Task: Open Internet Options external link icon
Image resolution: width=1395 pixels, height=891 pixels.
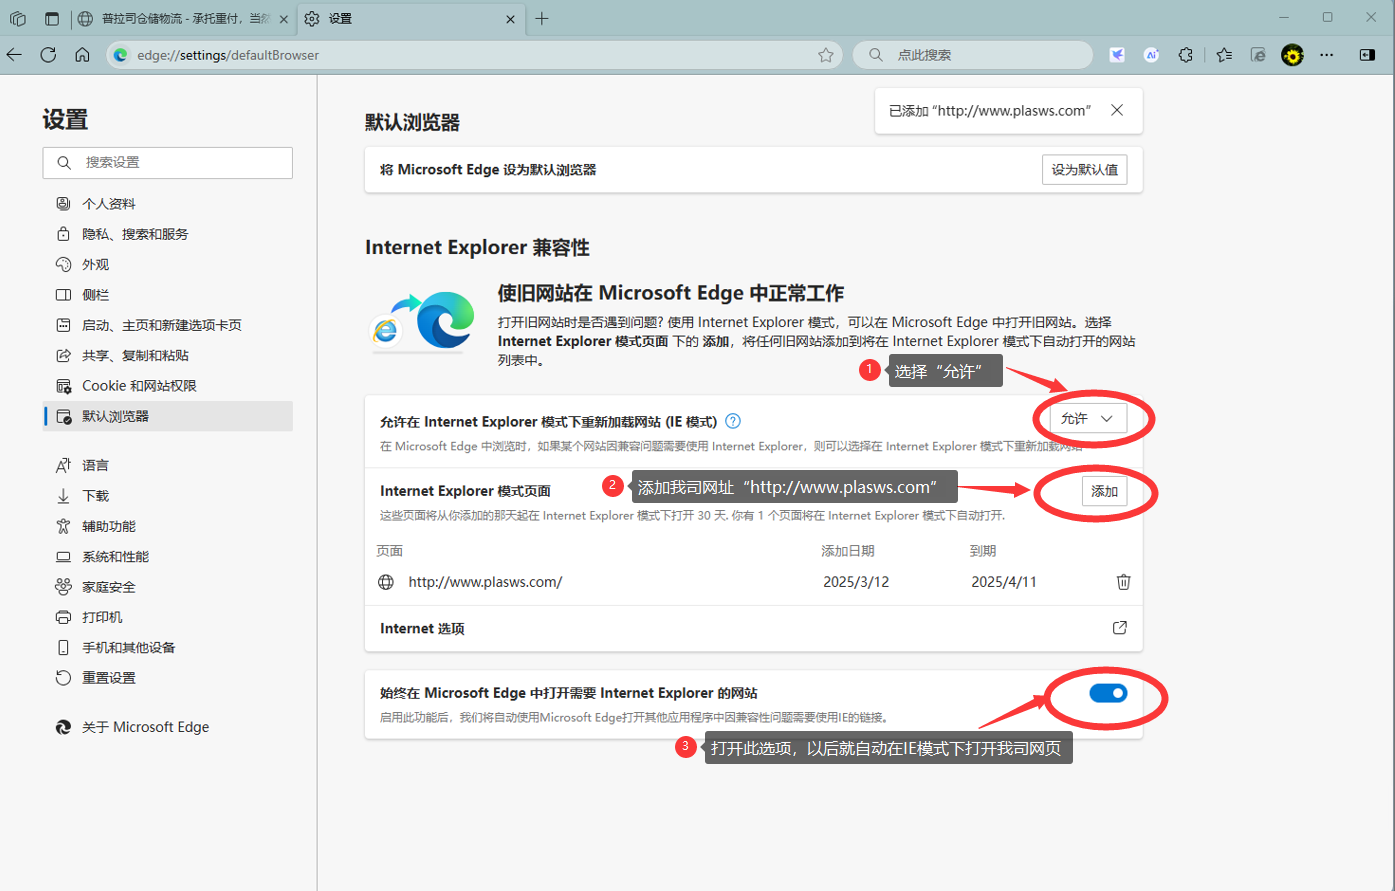Action: pyautogui.click(x=1119, y=628)
